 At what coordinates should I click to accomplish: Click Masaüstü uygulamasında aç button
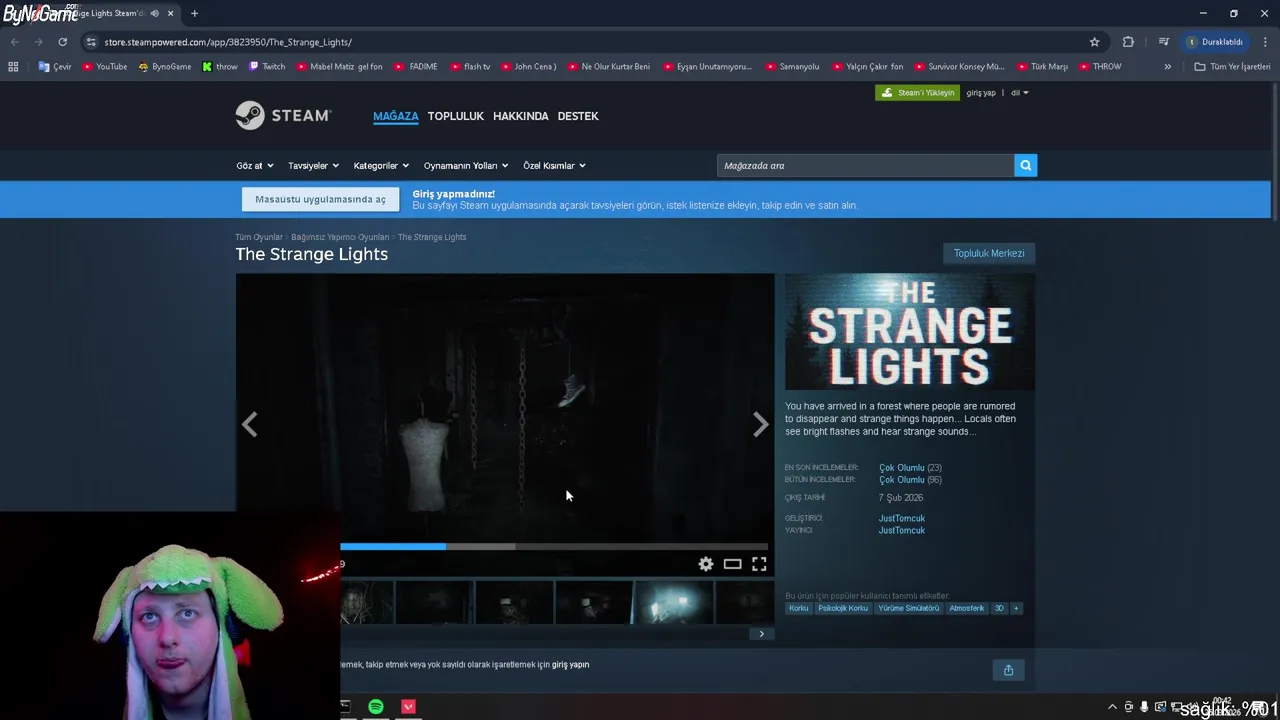320,199
